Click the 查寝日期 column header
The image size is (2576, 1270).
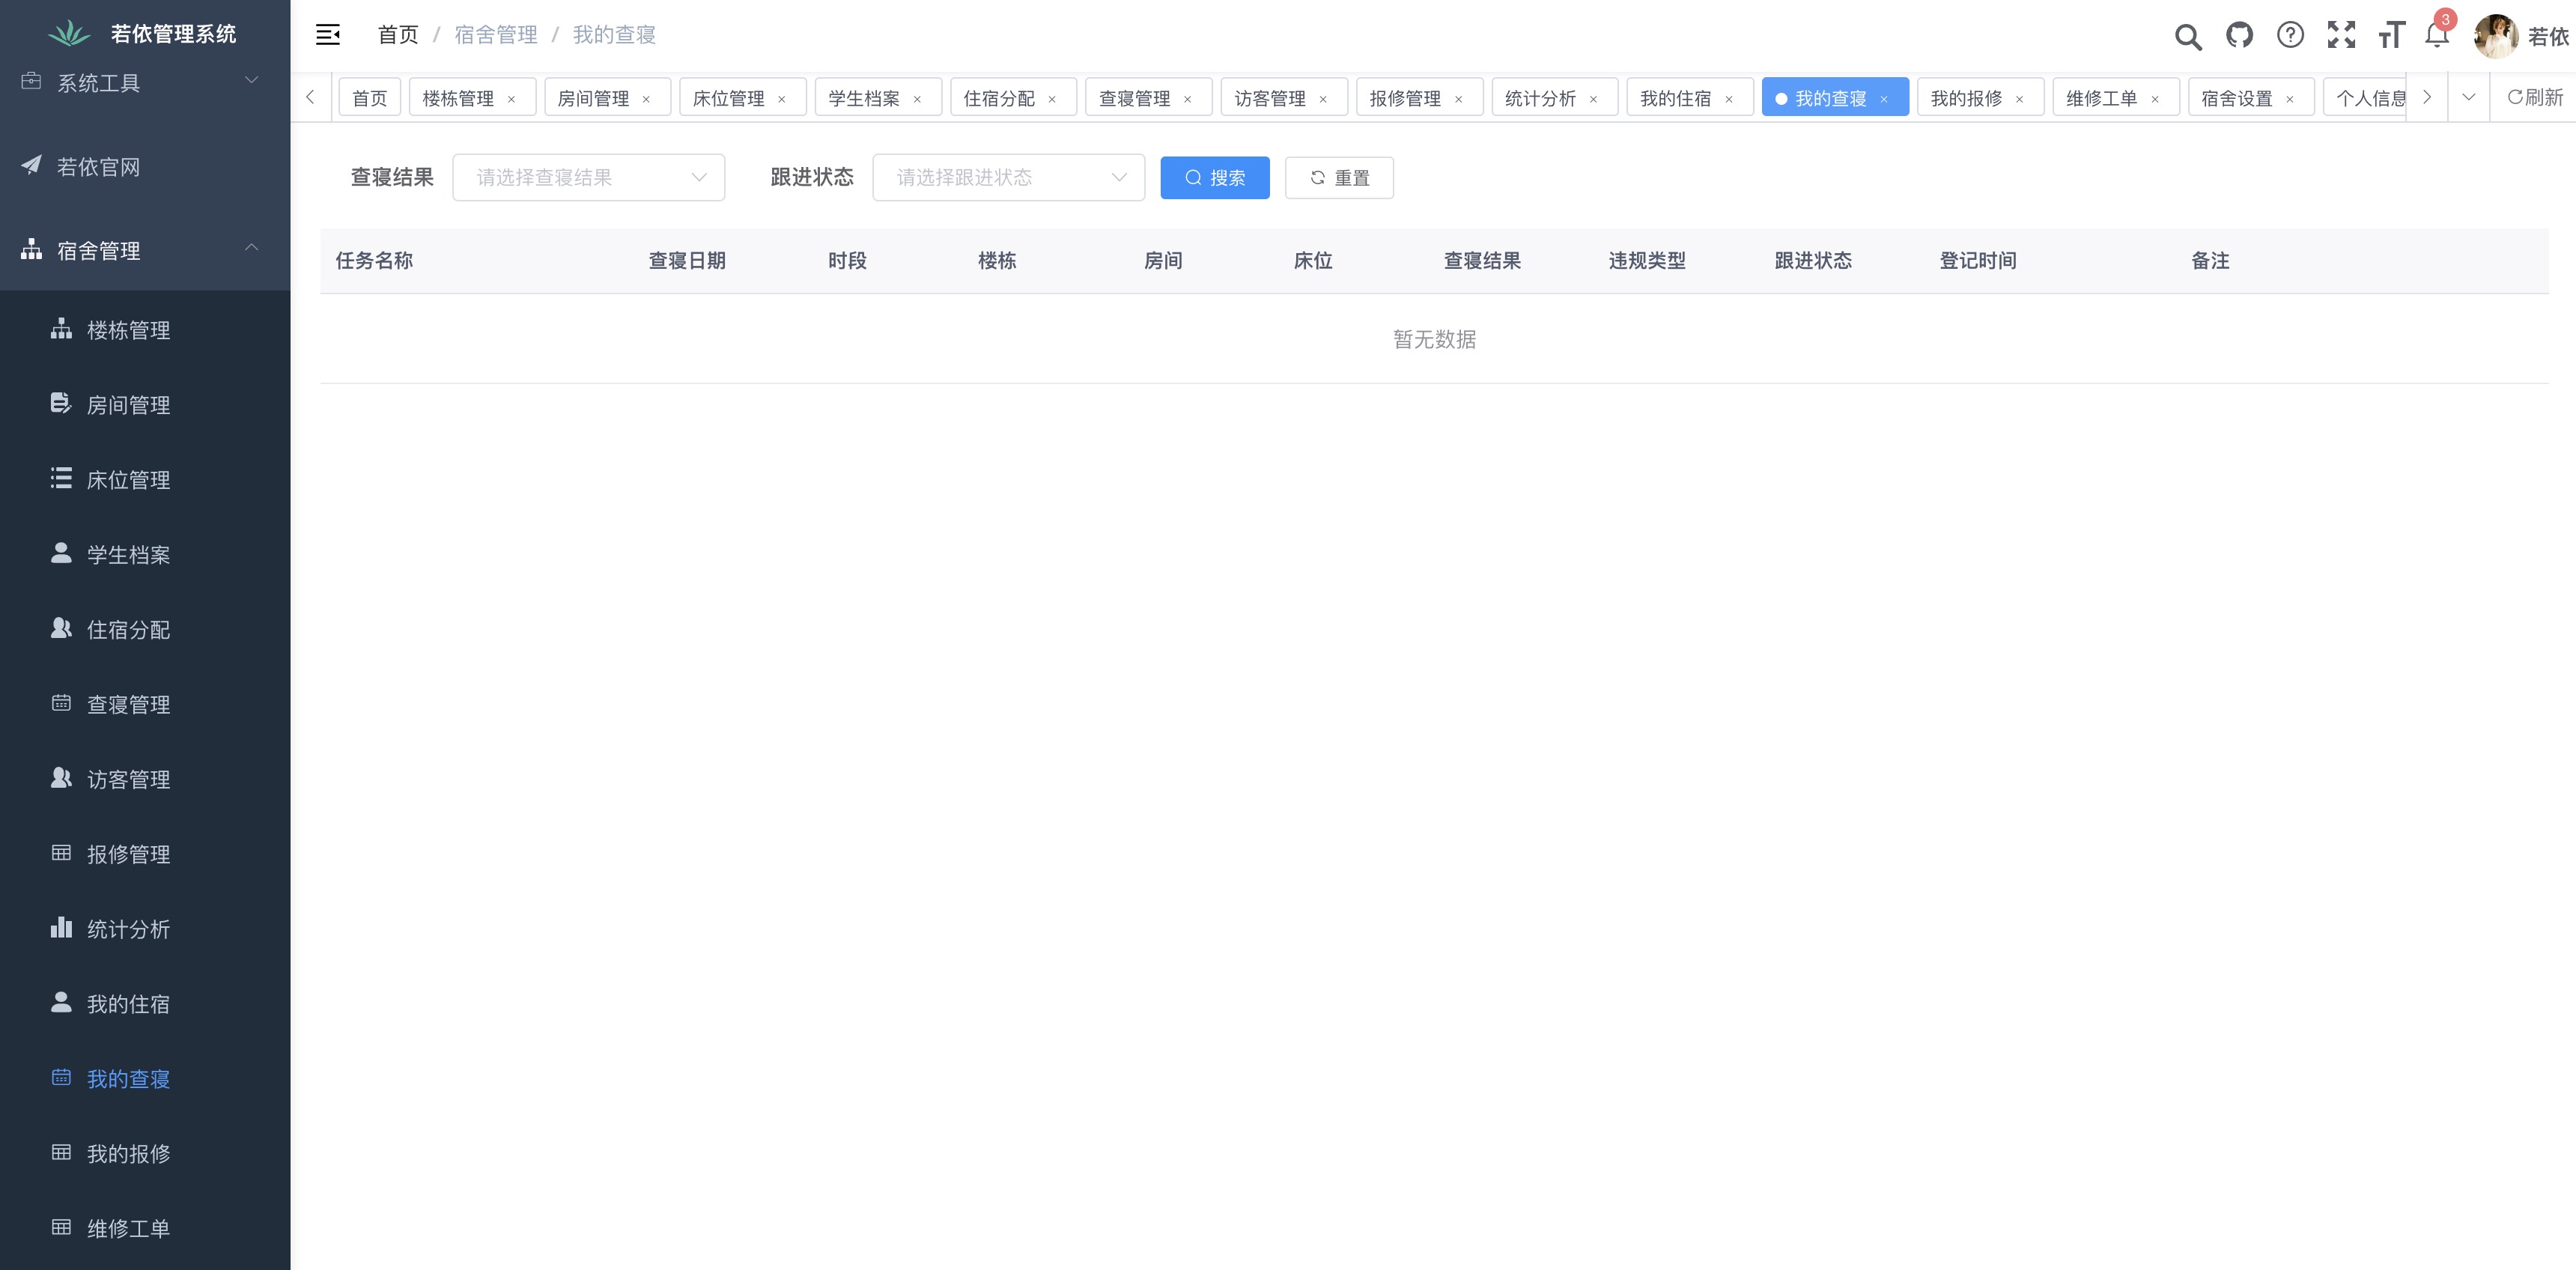(687, 261)
